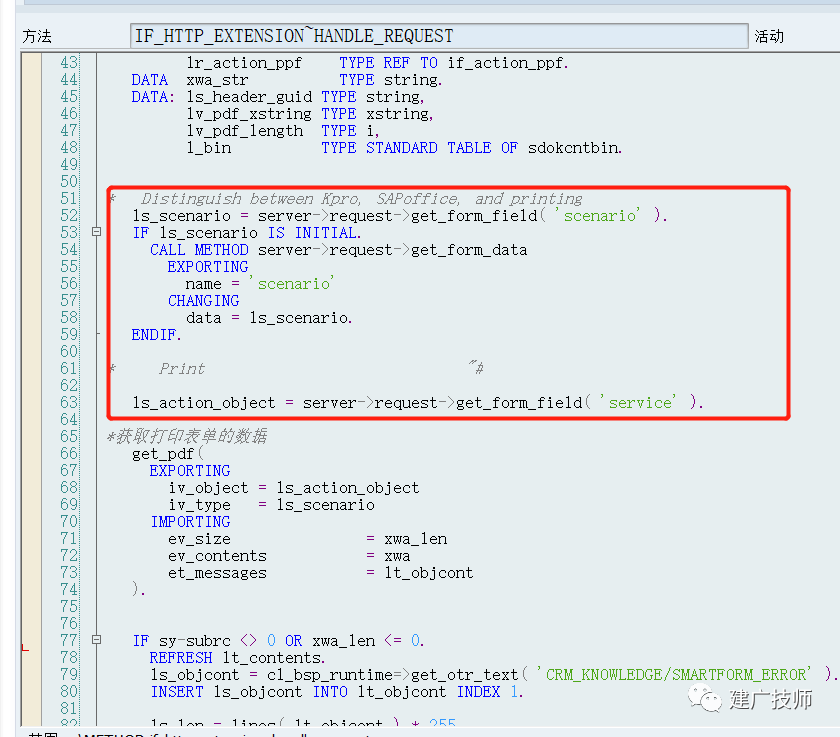
Task: Click the REFRESH keyword on line 78
Action: [181, 658]
